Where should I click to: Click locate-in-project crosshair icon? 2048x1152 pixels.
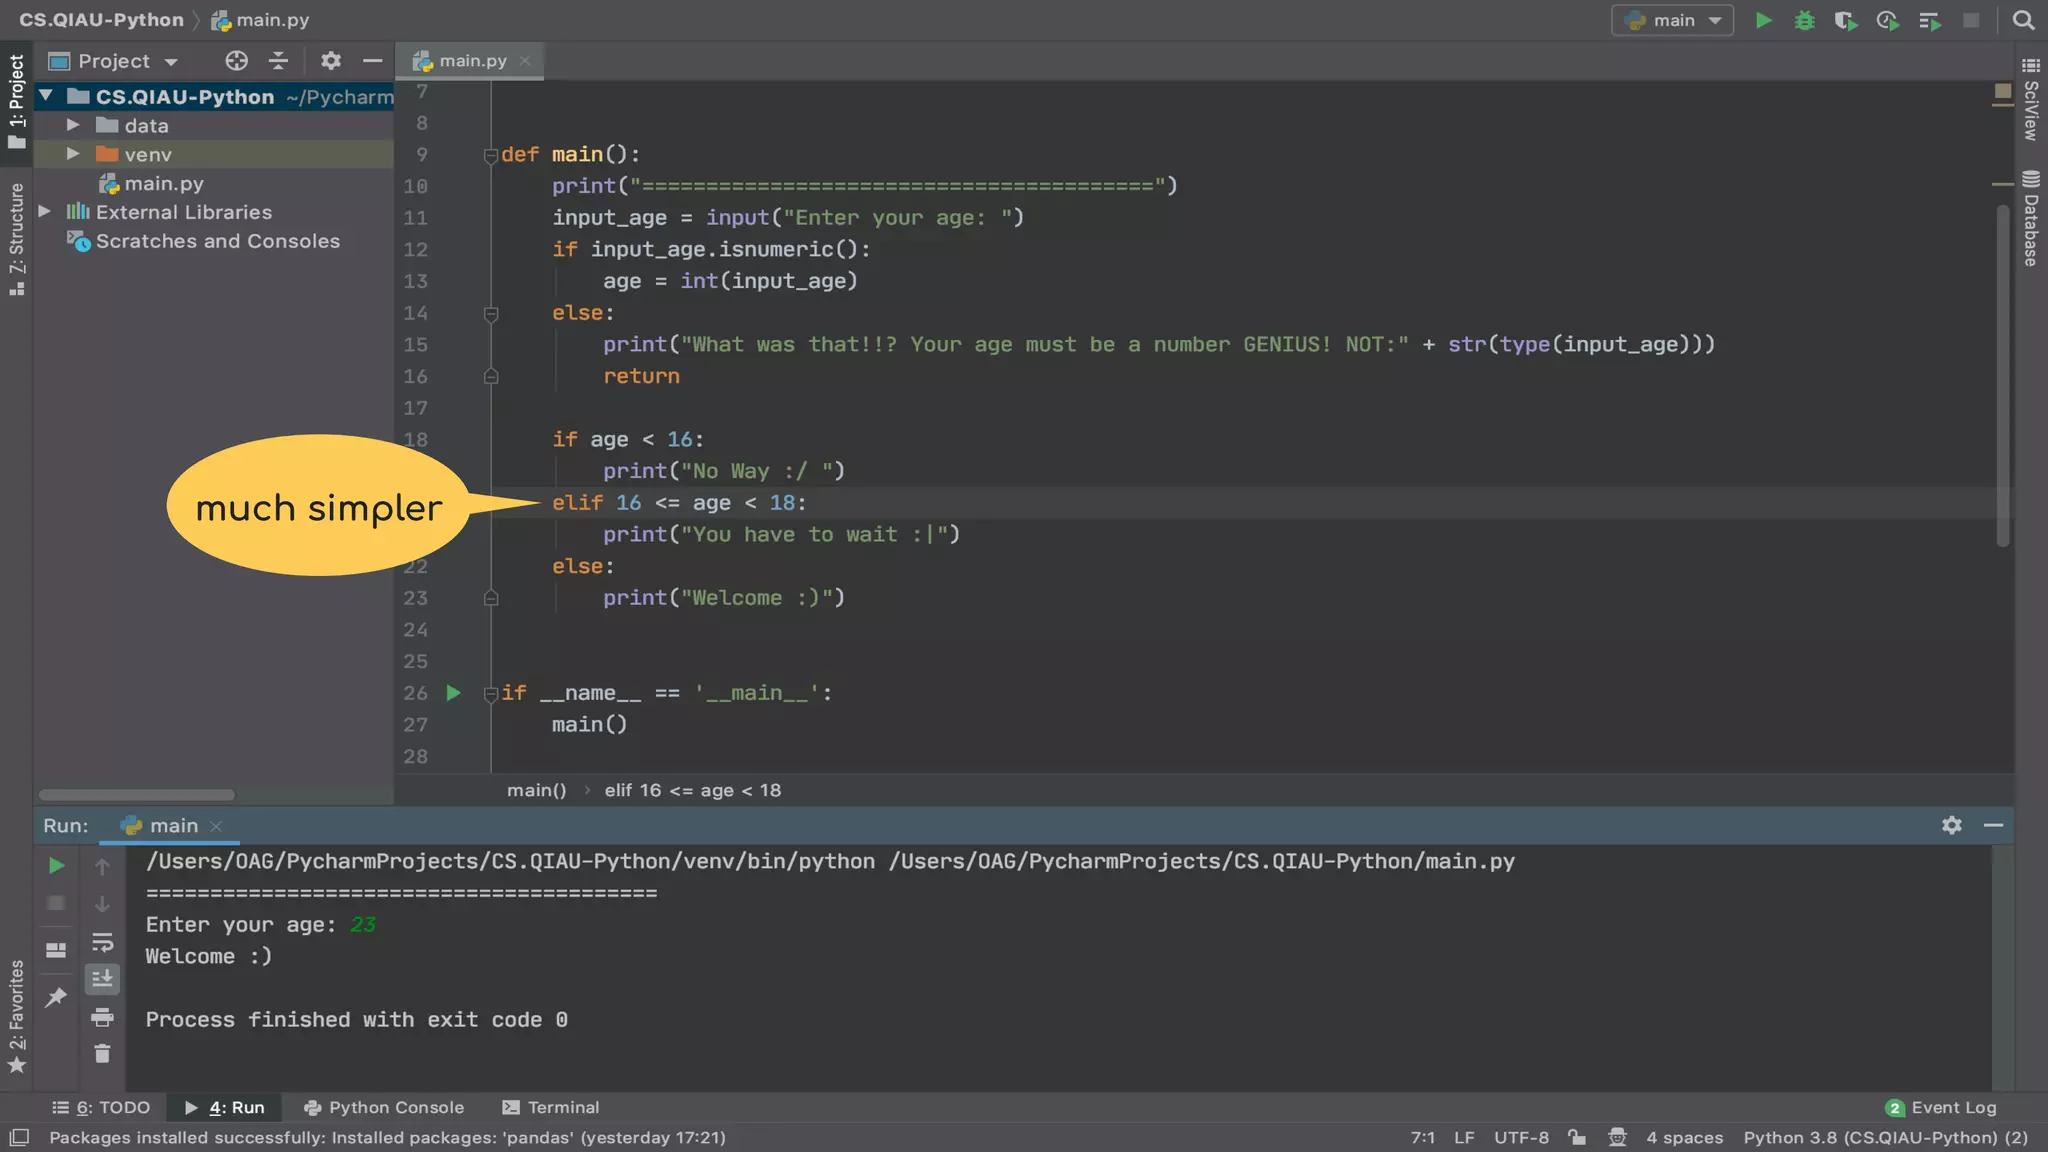click(x=236, y=61)
